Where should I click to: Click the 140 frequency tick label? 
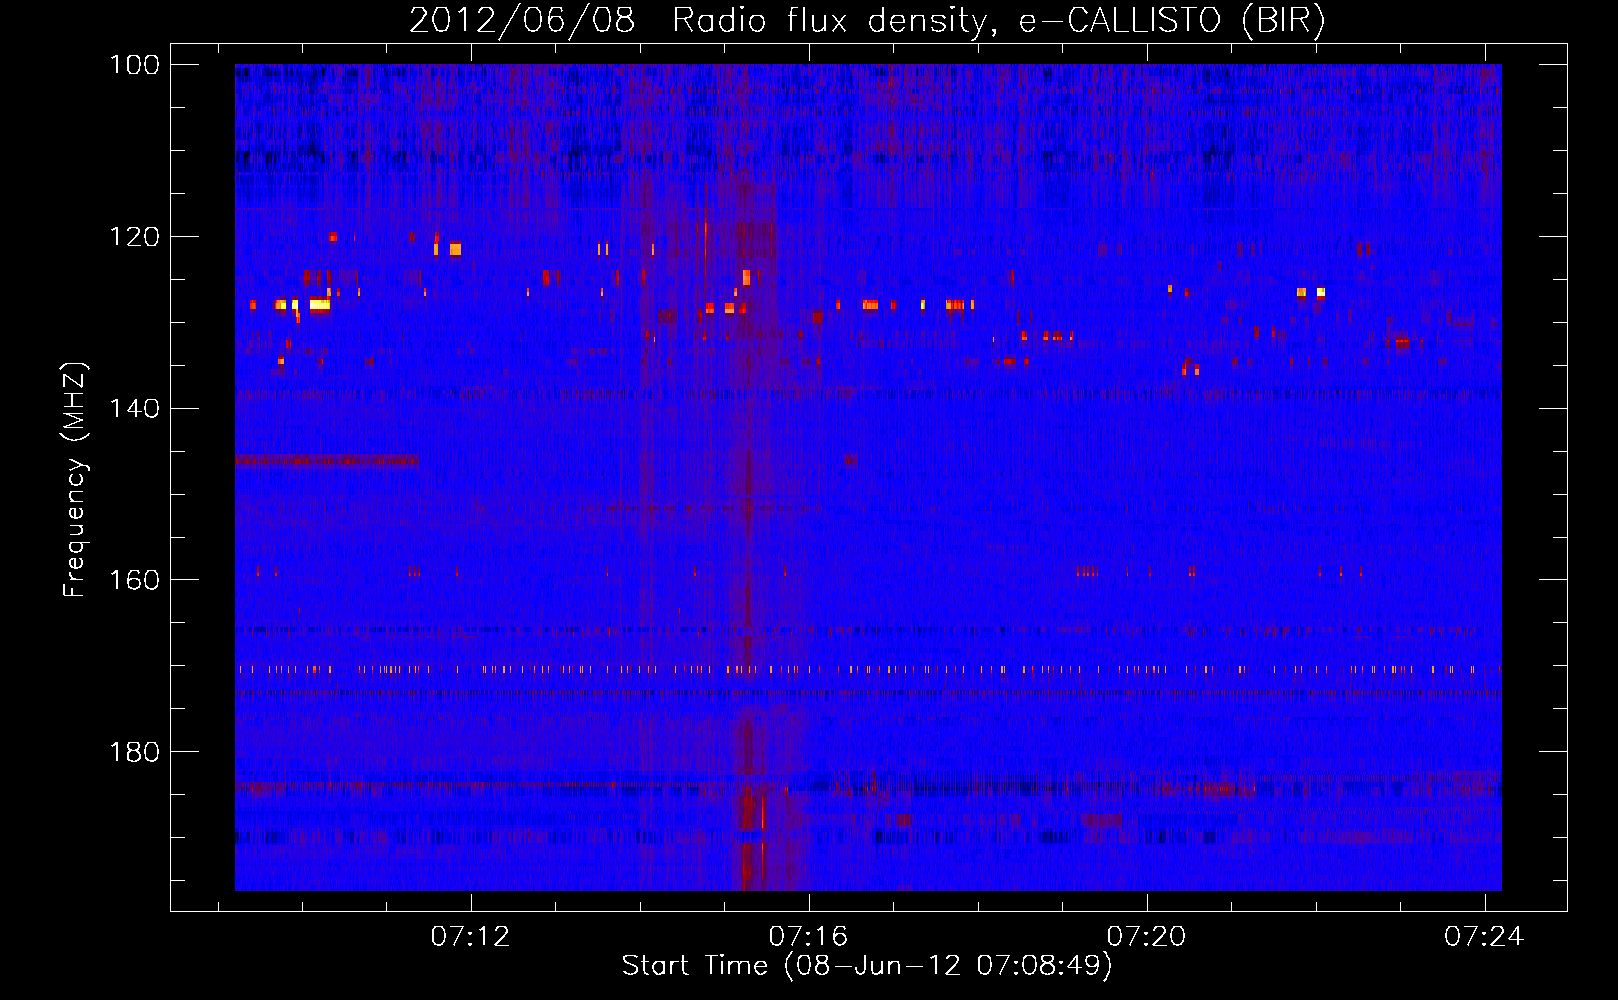[x=135, y=409]
